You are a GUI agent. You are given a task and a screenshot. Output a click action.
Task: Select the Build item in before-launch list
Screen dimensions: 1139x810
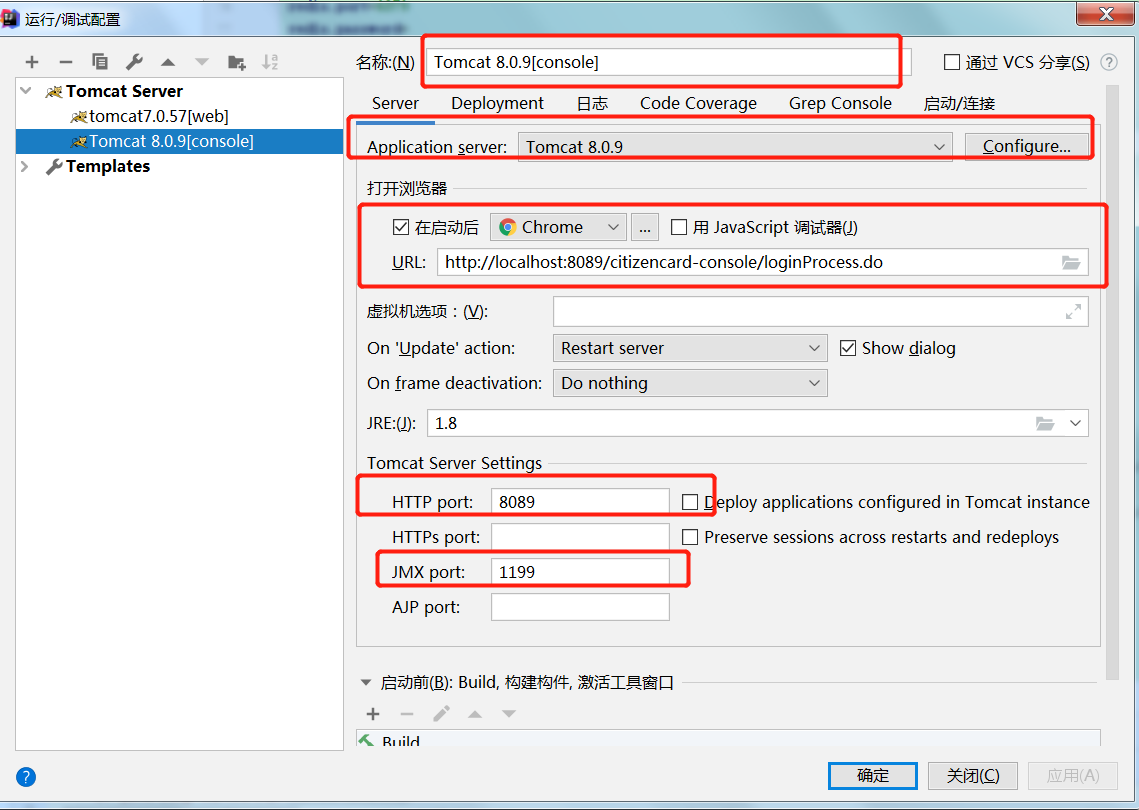point(728,740)
